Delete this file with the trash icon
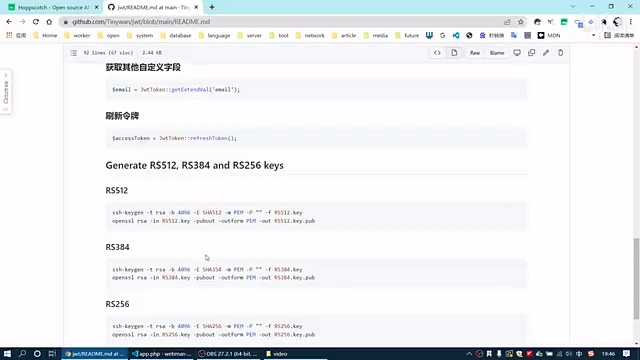The height and width of the screenshot is (360, 640). (560, 53)
